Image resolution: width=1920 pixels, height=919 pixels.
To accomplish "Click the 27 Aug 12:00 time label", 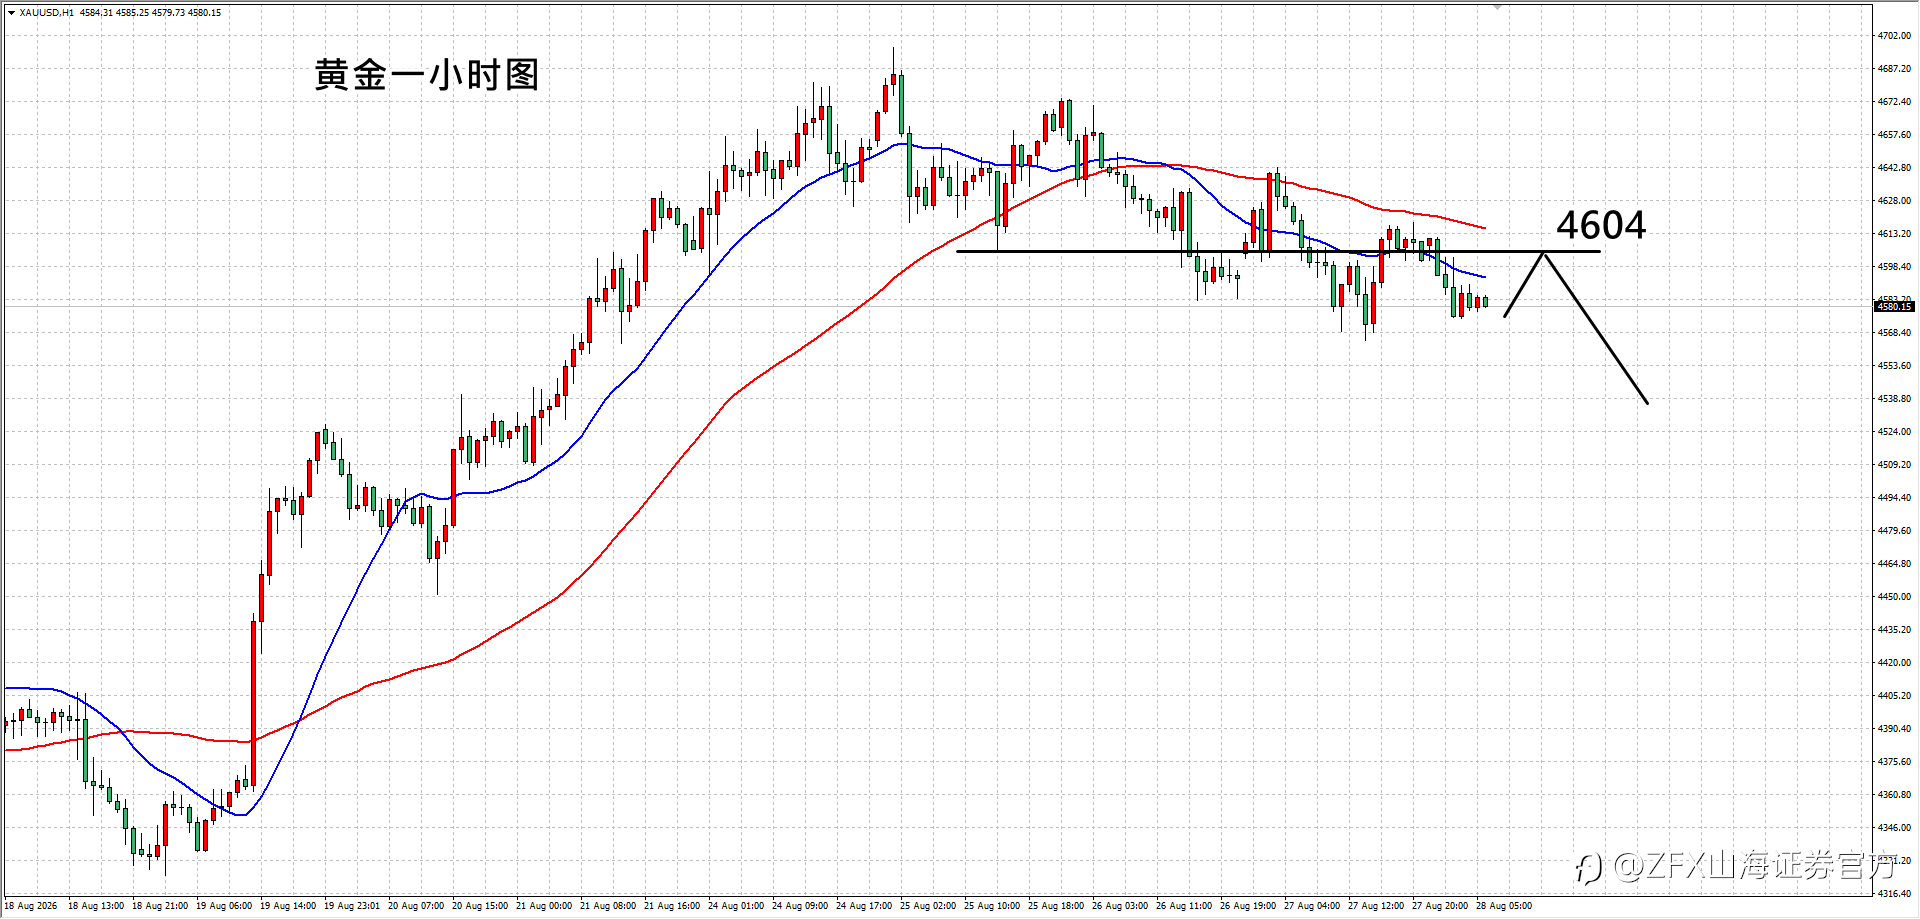I will [1376, 906].
